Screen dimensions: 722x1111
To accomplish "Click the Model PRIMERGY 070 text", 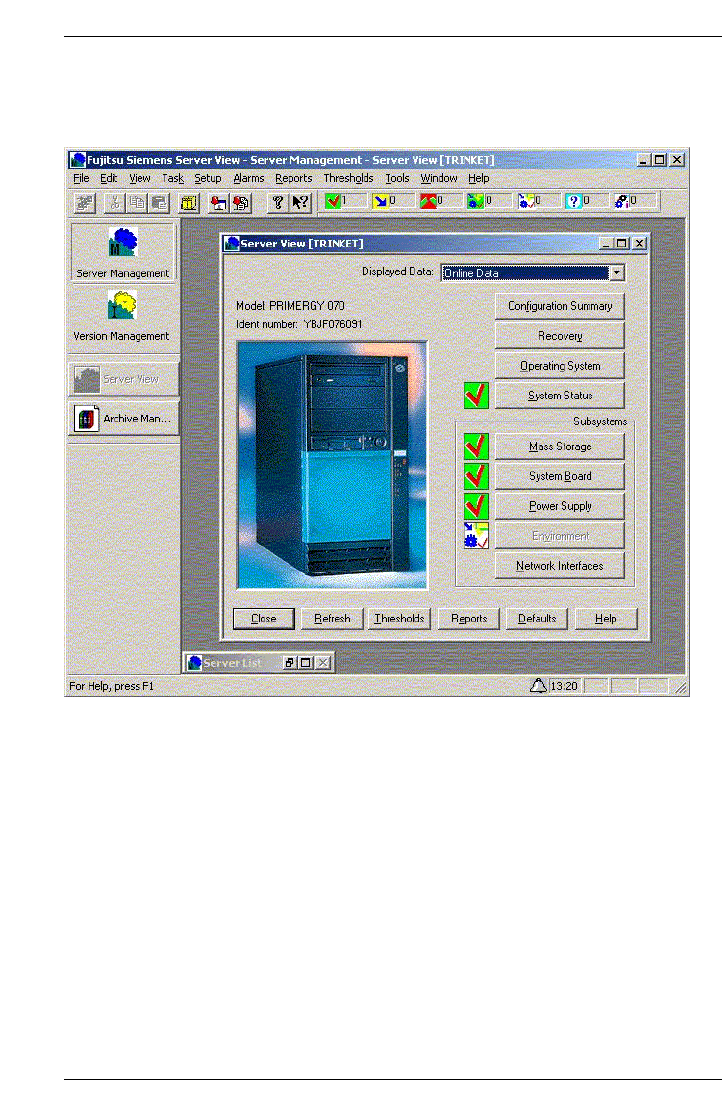I will [x=290, y=305].
